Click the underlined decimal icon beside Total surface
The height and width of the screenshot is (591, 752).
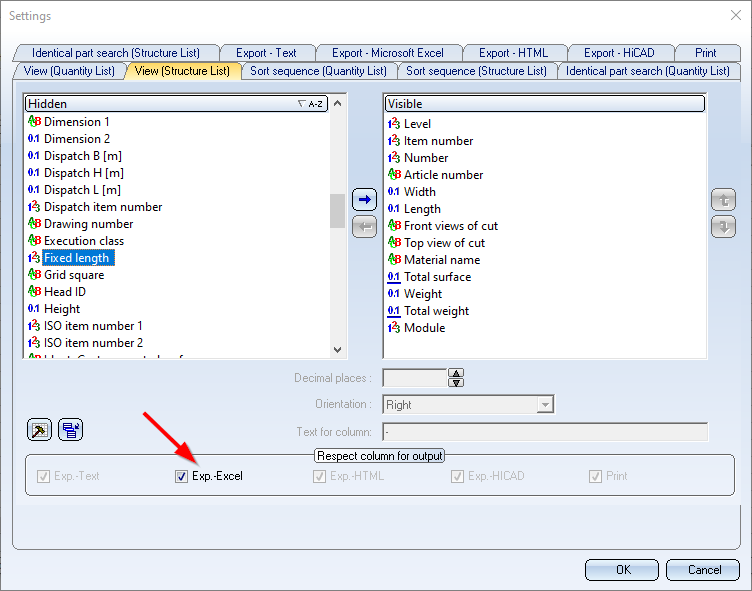394,277
